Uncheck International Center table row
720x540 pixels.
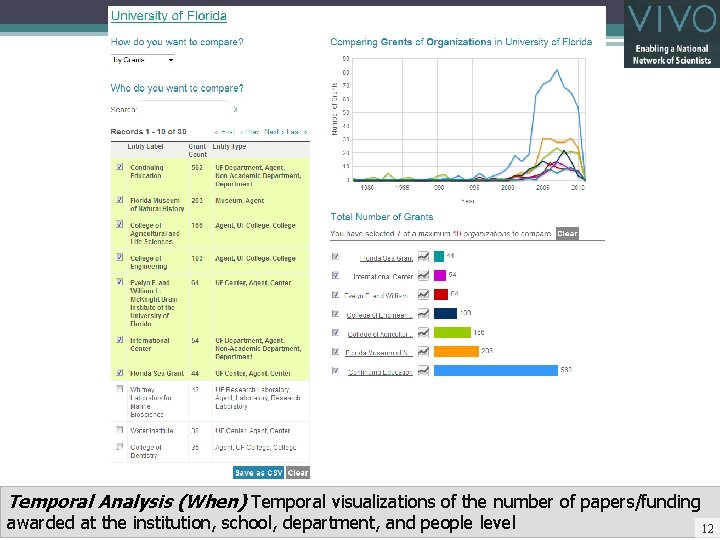point(120,340)
